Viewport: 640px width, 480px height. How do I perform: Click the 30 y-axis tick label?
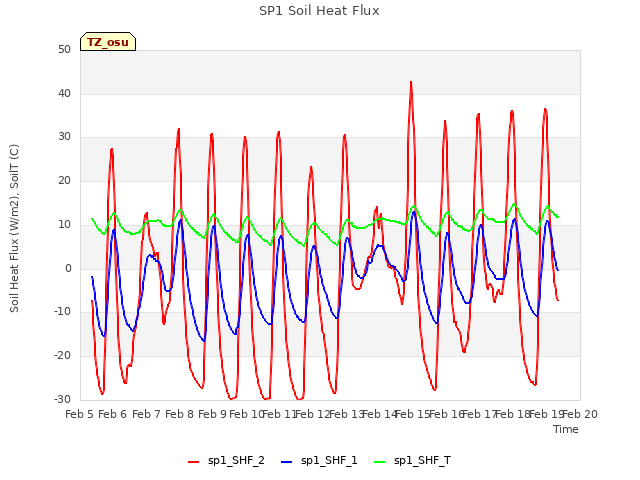(x=64, y=137)
